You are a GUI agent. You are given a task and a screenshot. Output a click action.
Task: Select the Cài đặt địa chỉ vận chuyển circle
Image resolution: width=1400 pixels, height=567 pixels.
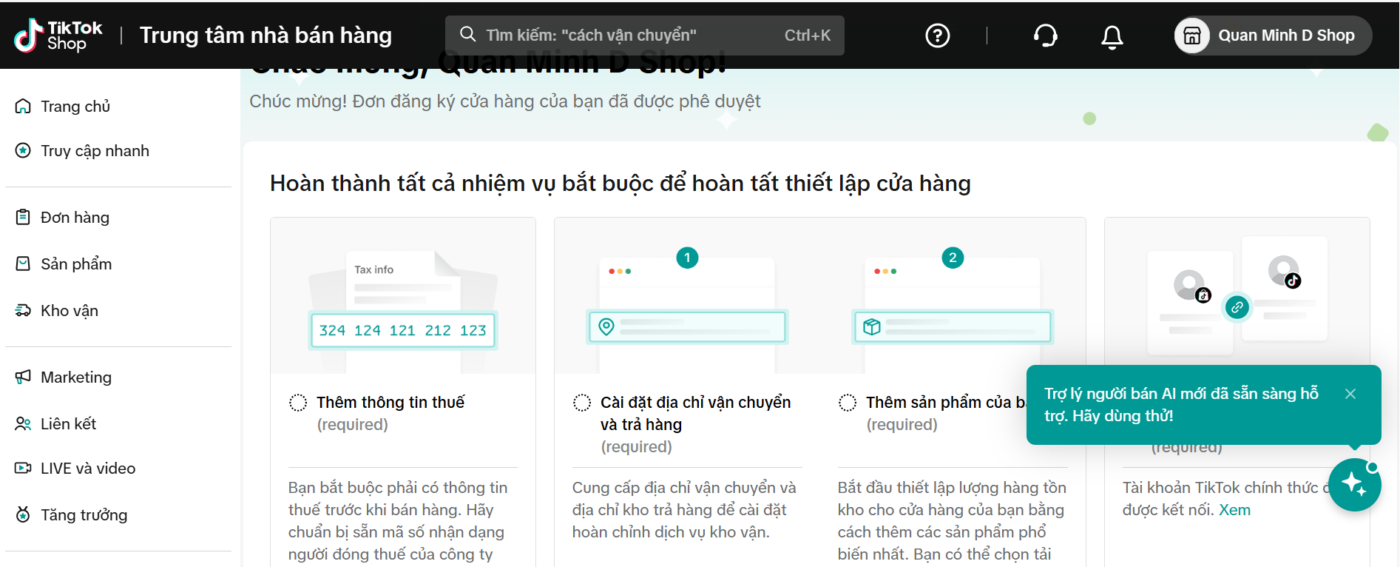coord(582,403)
